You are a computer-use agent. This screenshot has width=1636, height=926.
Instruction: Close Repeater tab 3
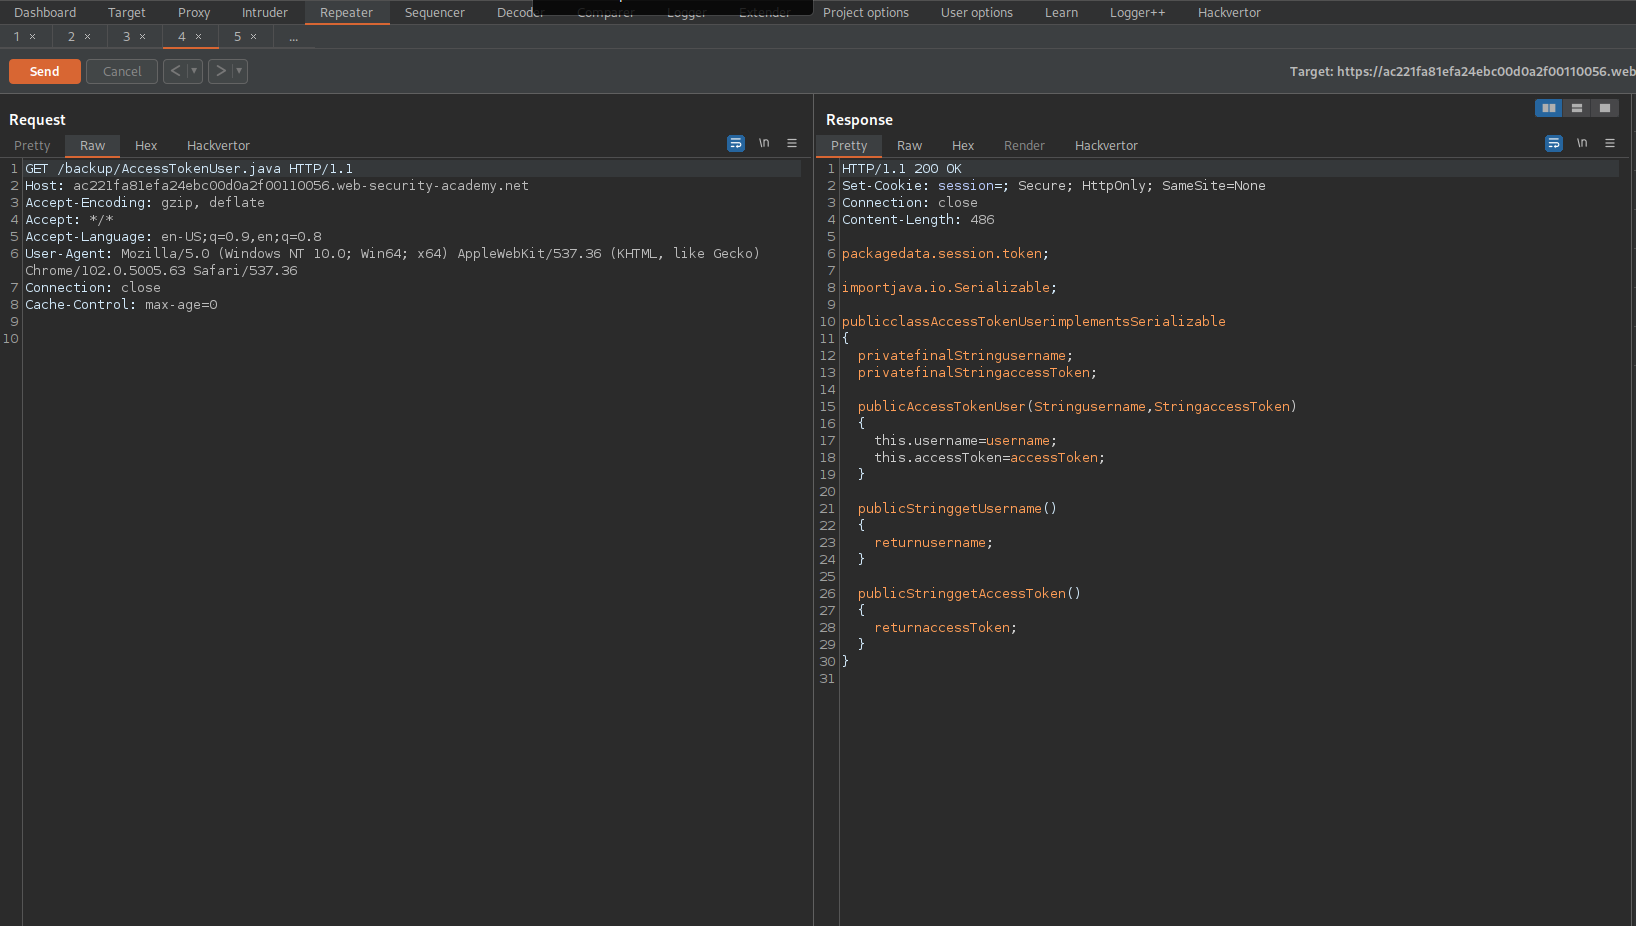coord(143,37)
